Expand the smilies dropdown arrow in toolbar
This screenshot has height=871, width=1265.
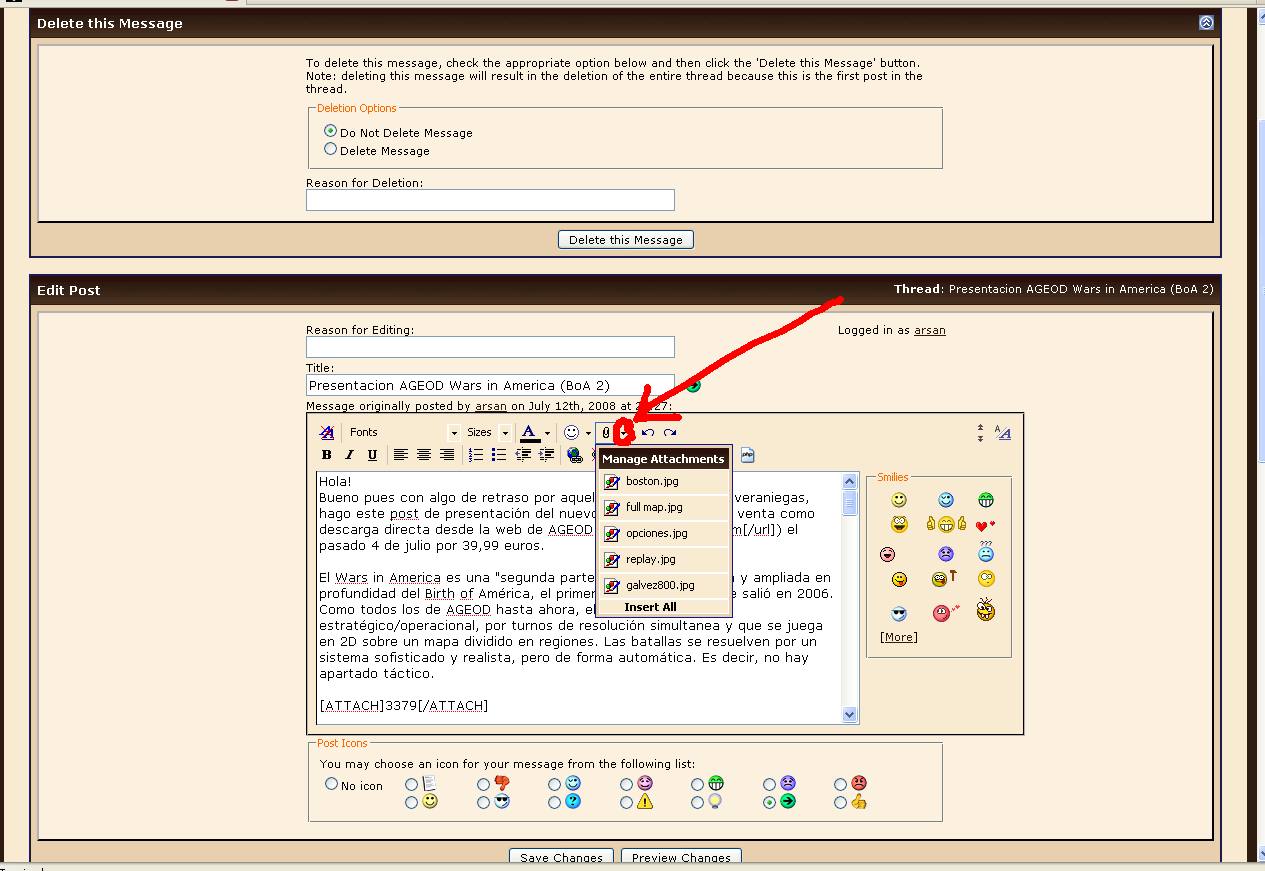pos(588,433)
